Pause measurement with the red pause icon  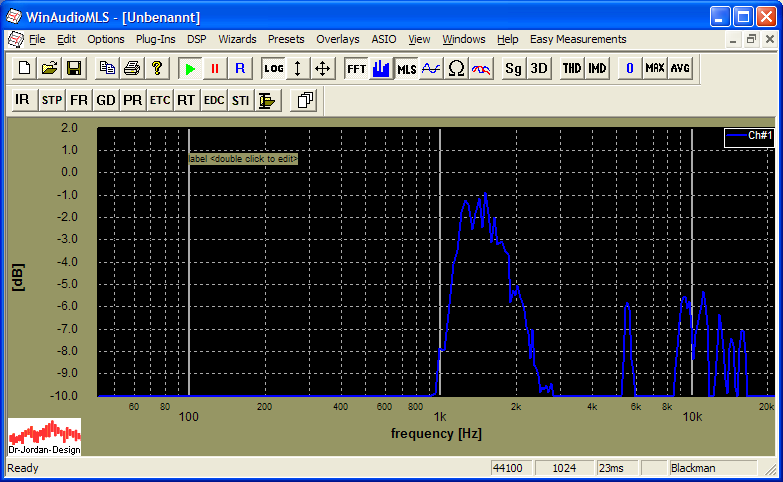(214, 68)
